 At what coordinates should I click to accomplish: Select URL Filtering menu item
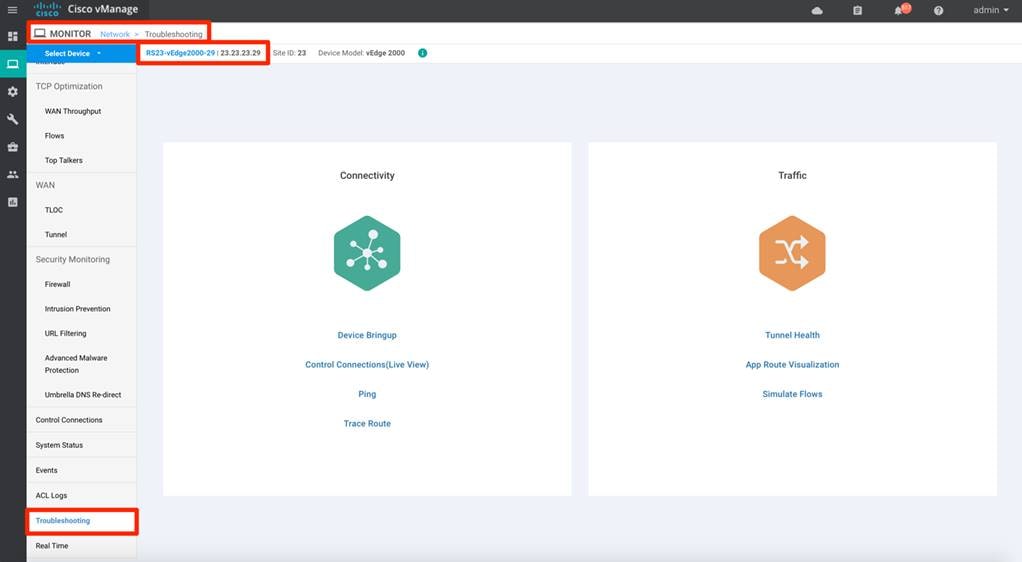(x=65, y=333)
